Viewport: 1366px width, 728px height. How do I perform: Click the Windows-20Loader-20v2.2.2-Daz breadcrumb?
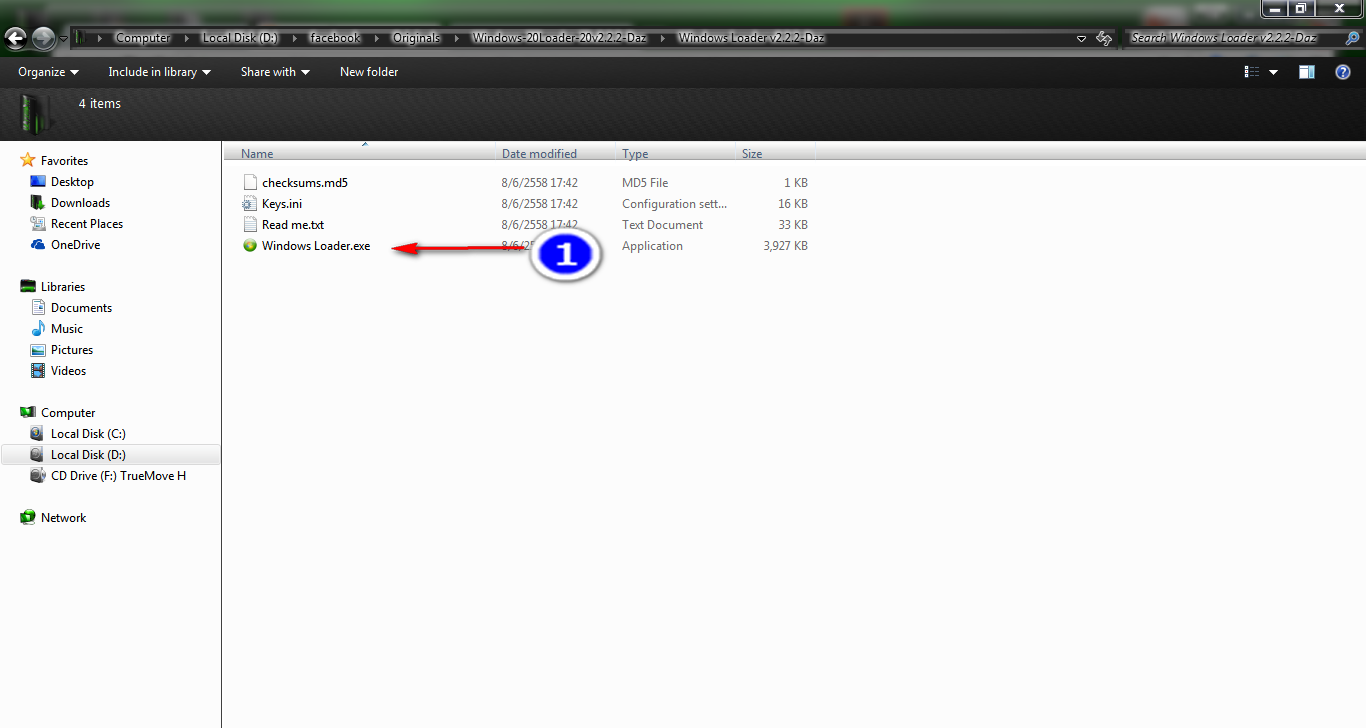click(559, 38)
